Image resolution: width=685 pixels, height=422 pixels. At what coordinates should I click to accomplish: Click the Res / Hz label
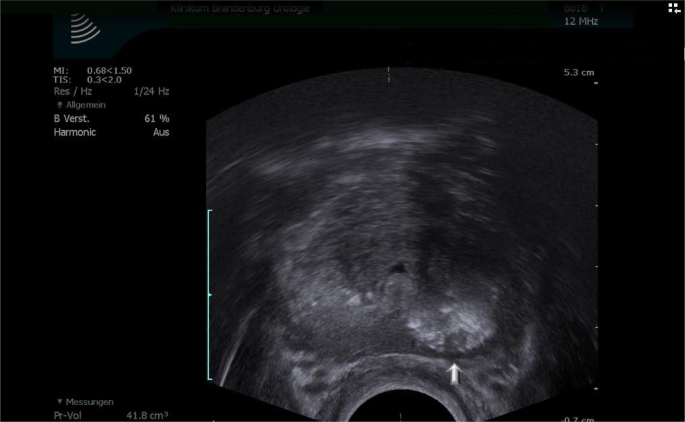pyautogui.click(x=73, y=91)
